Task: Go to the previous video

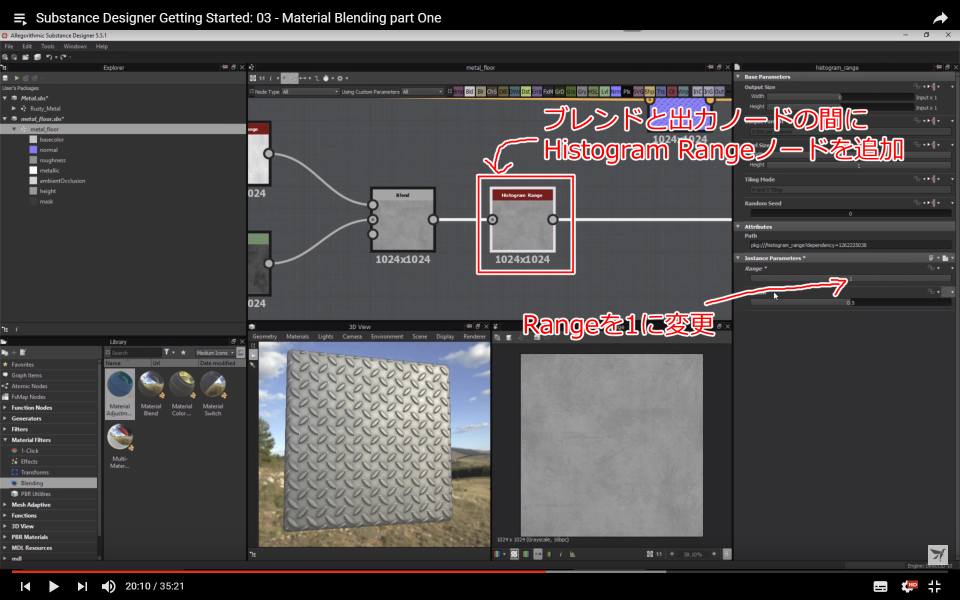Action: (25, 587)
